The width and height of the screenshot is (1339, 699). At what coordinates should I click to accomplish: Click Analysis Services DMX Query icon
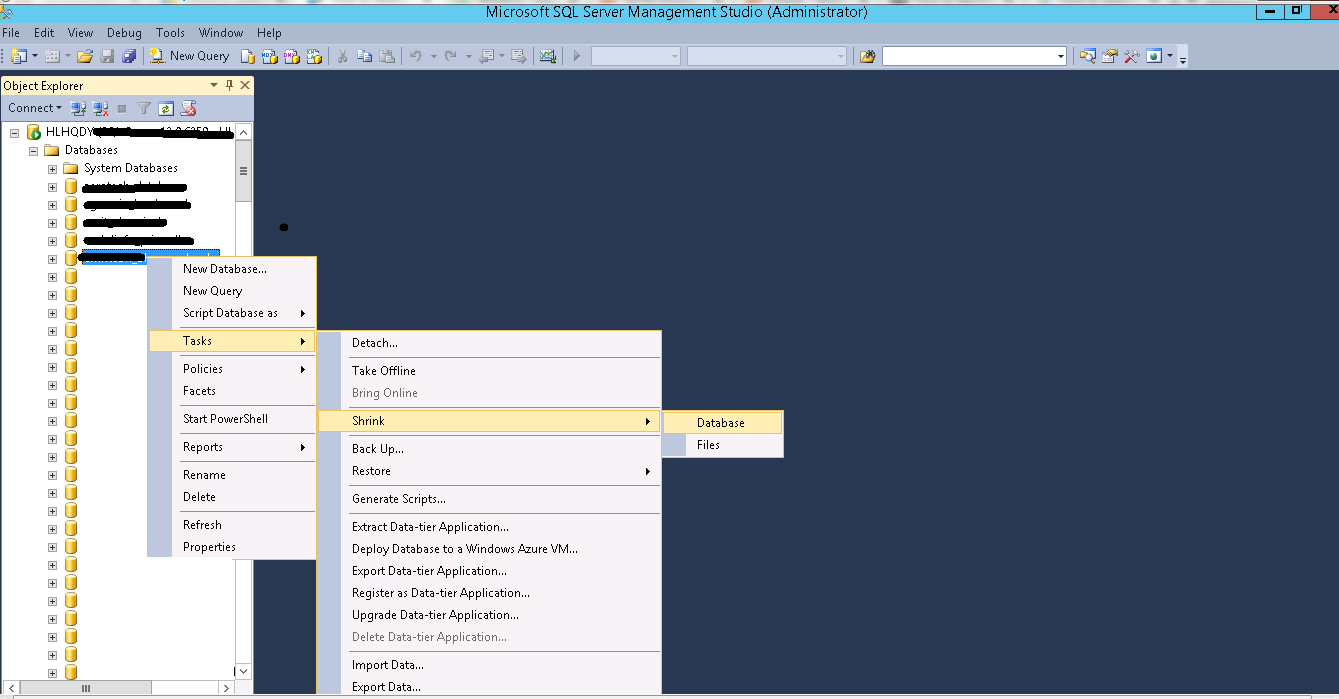[292, 56]
